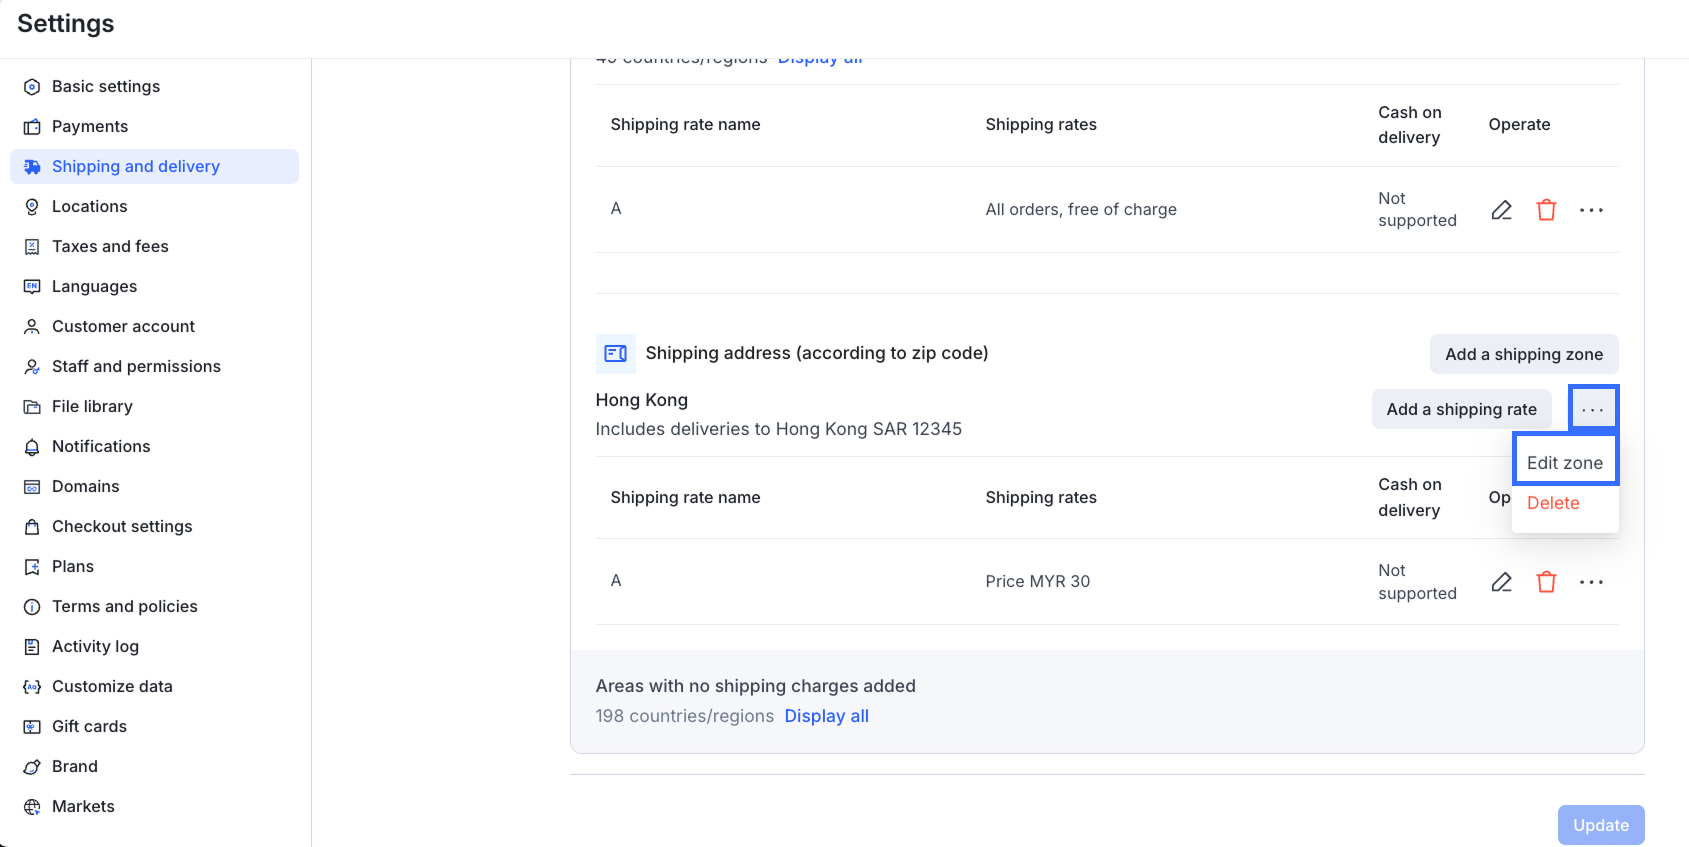1689x847 pixels.
Task: Delete the free-of-charge shipping rate via trash icon
Action: point(1546,210)
